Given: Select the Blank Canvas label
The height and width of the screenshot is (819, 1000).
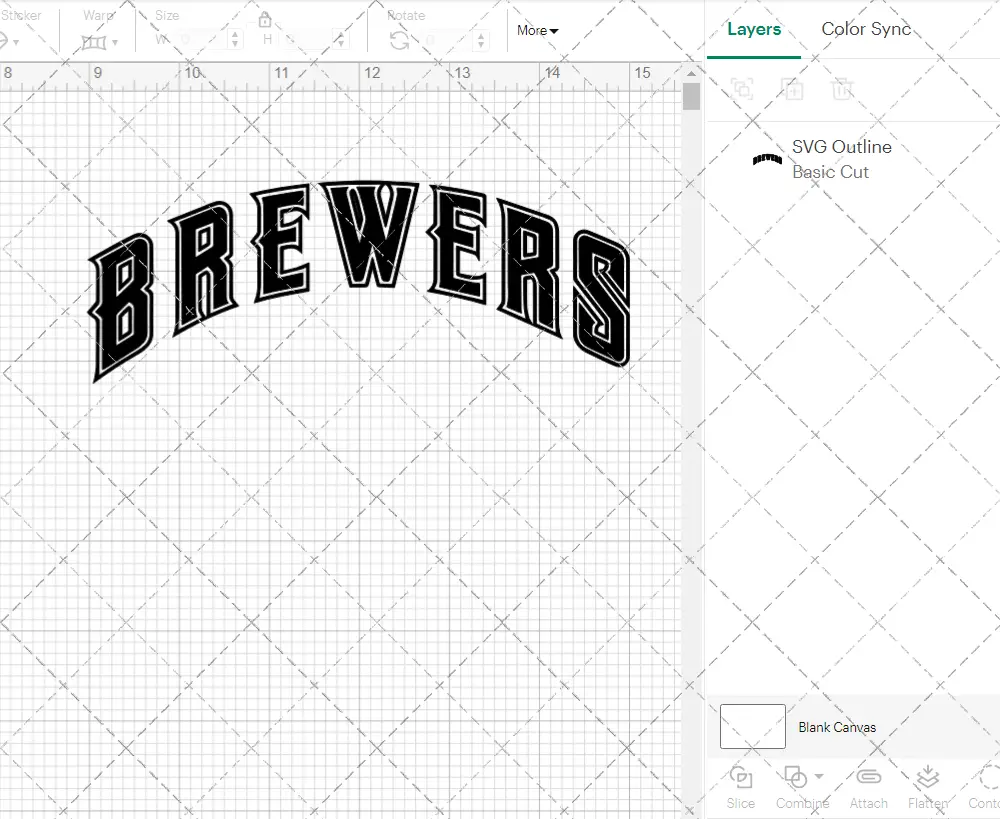Looking at the screenshot, I should tap(837, 727).
